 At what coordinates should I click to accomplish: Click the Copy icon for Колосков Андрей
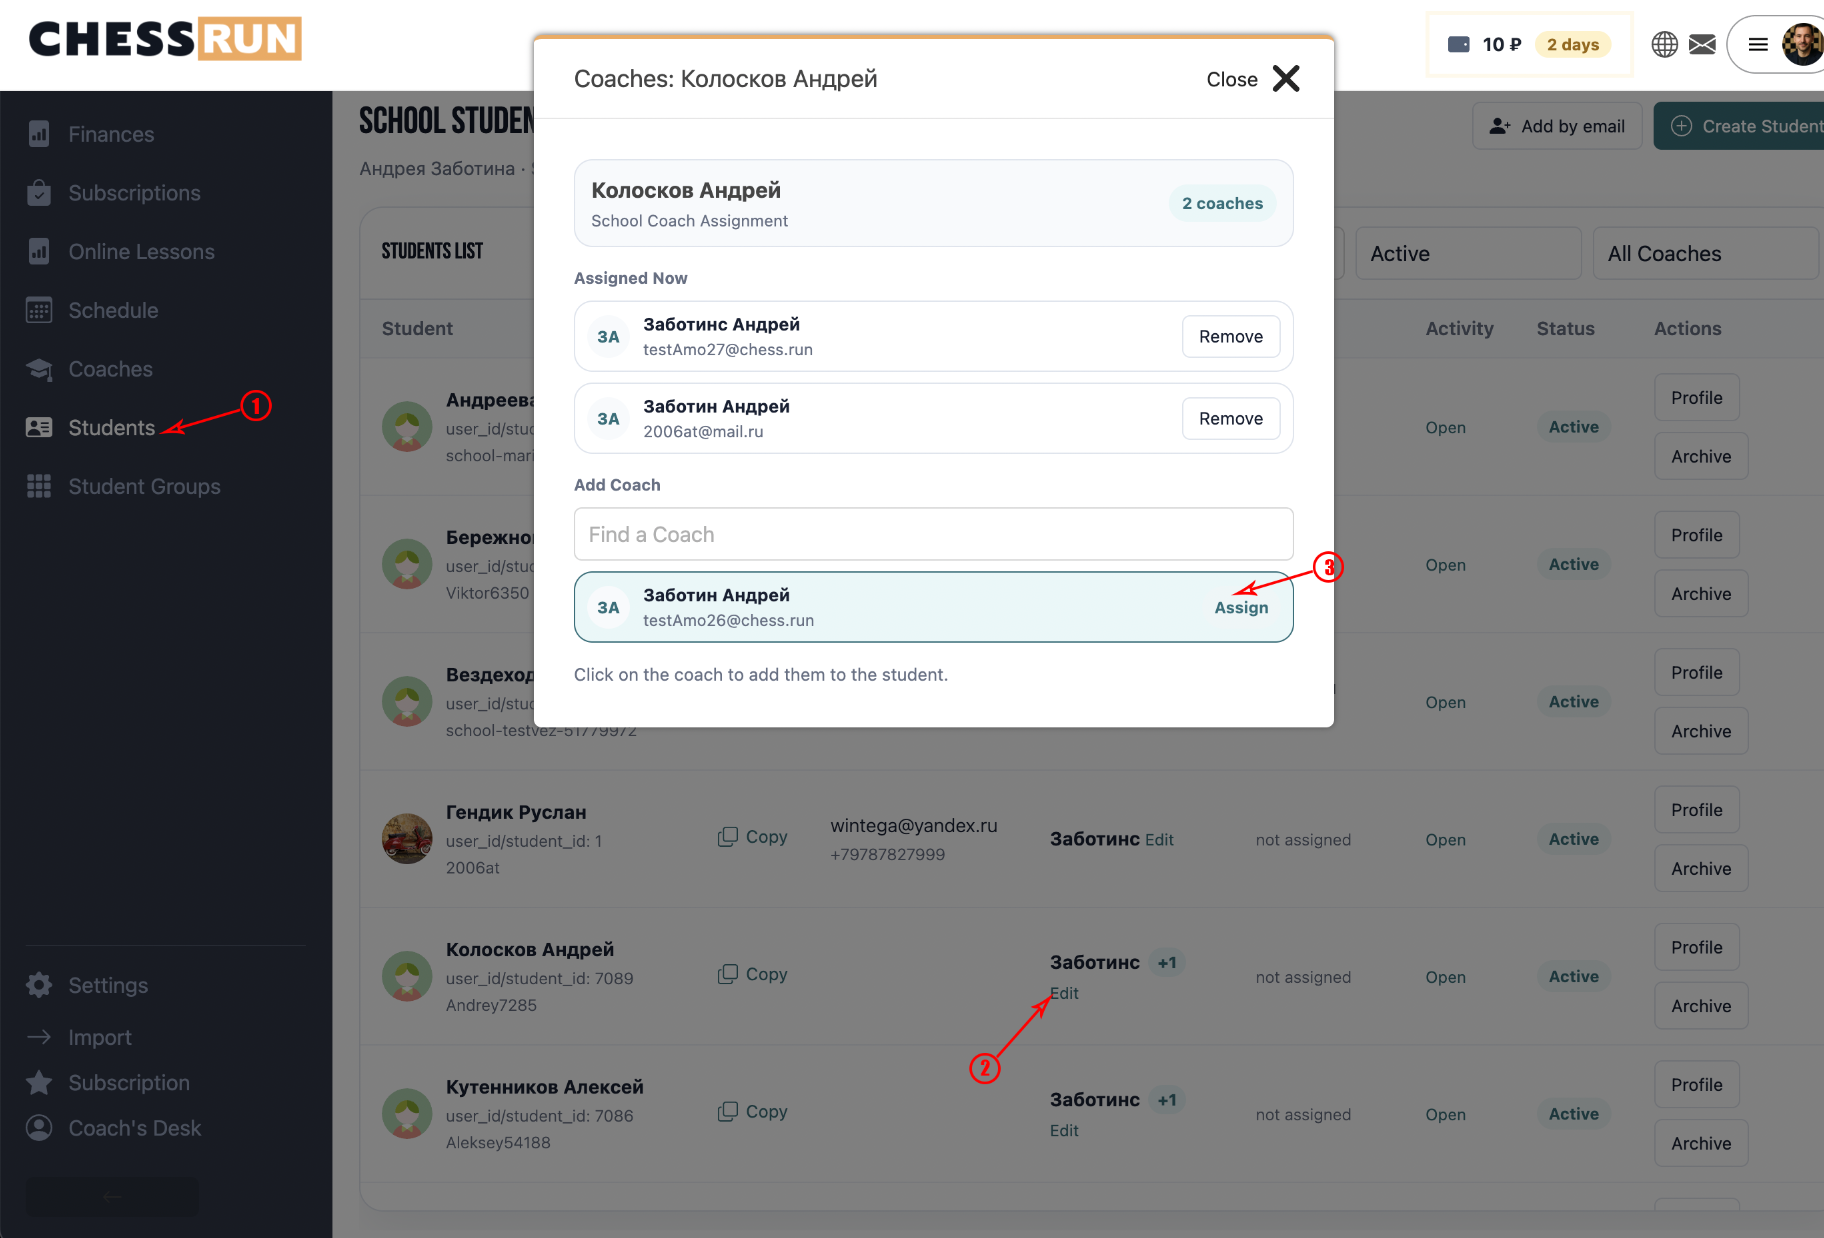tap(728, 974)
